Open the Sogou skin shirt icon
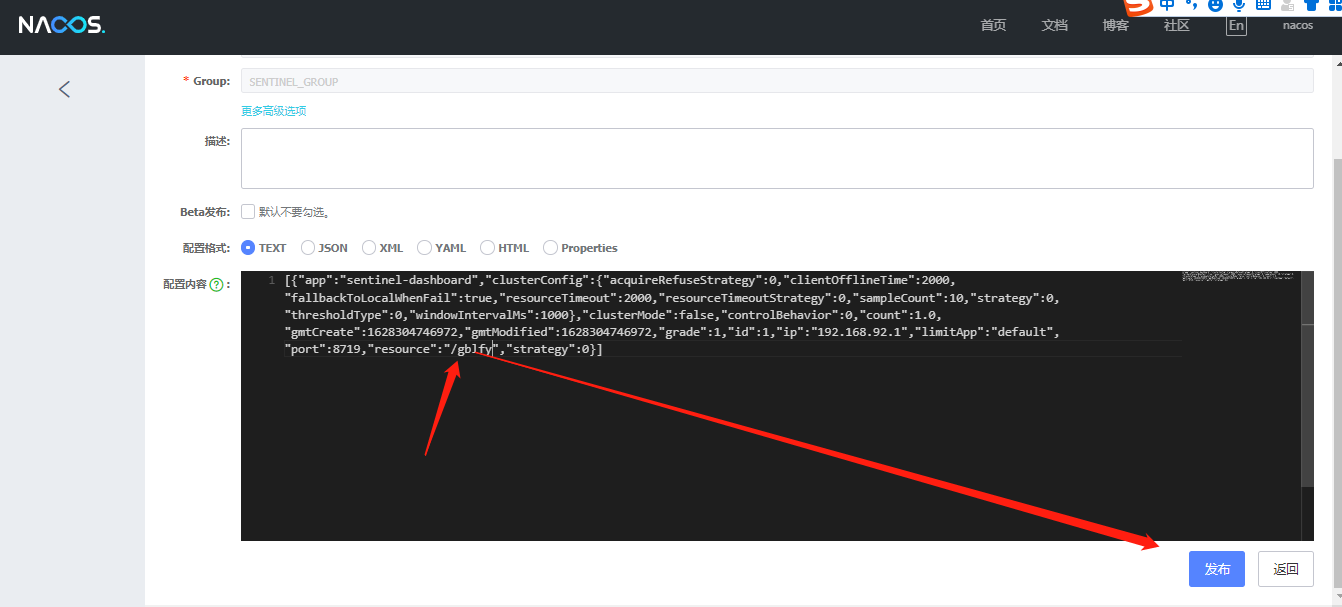The height and width of the screenshot is (607, 1342). tap(1311, 5)
